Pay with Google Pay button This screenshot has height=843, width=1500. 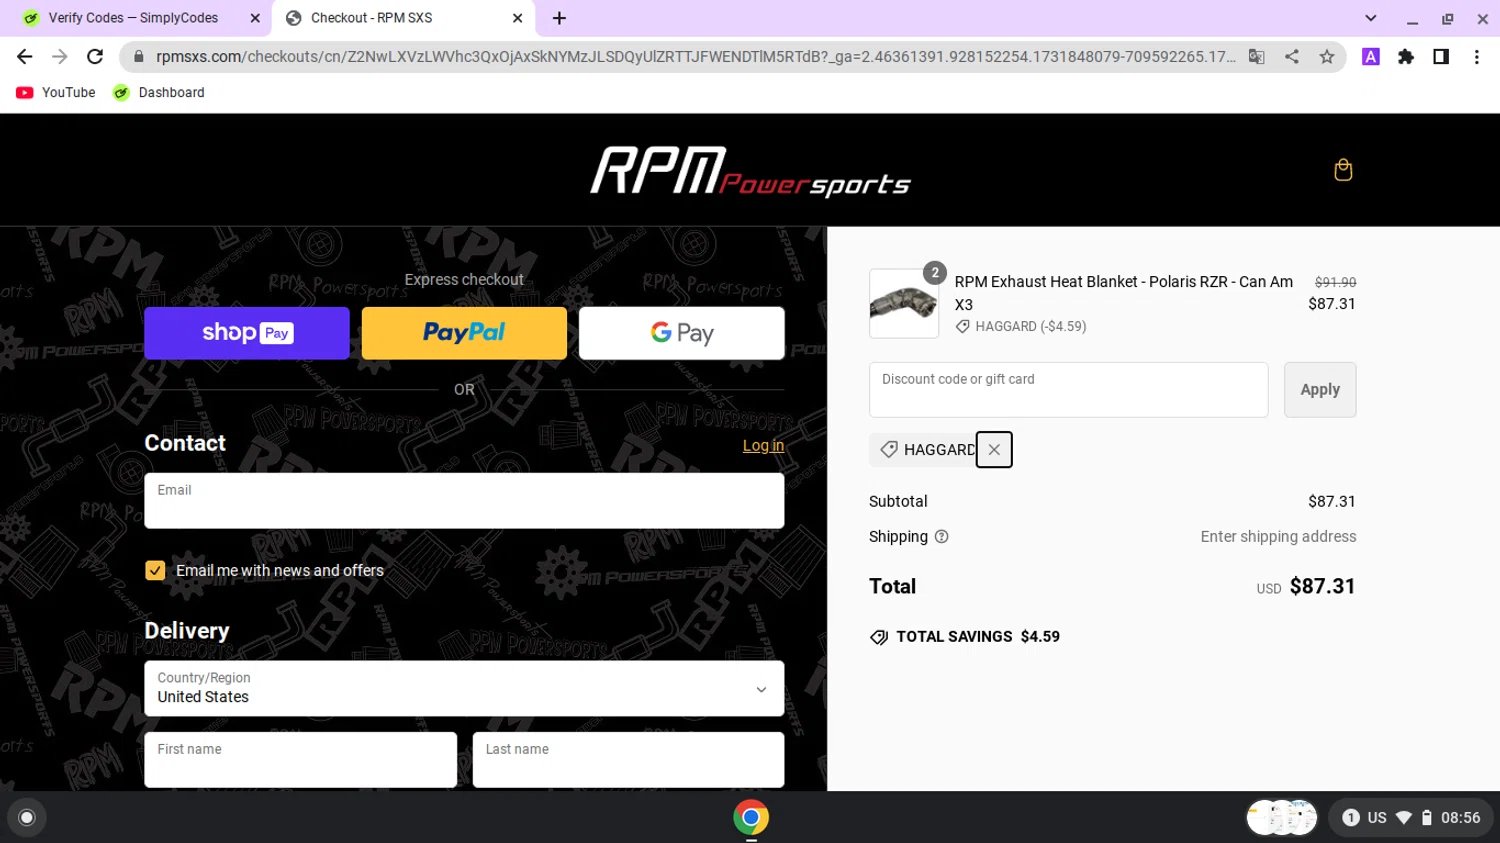(x=682, y=333)
